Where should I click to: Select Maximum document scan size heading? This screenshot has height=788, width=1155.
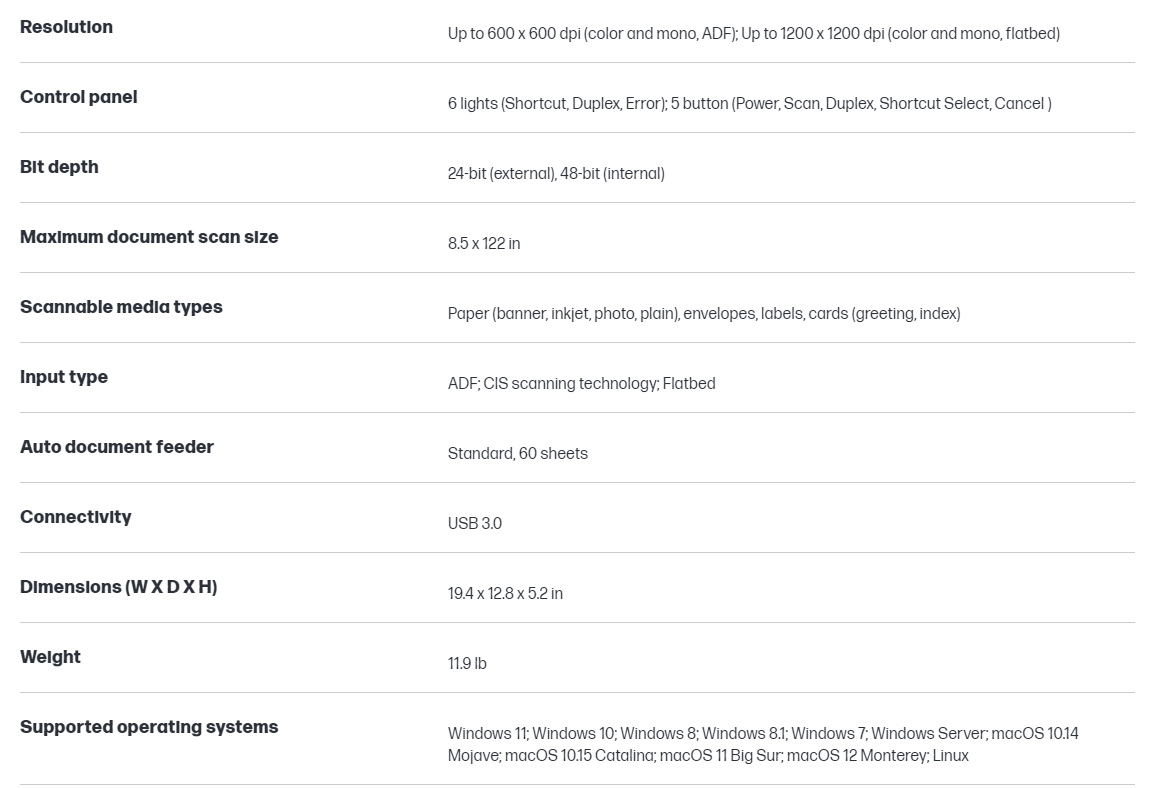click(149, 237)
